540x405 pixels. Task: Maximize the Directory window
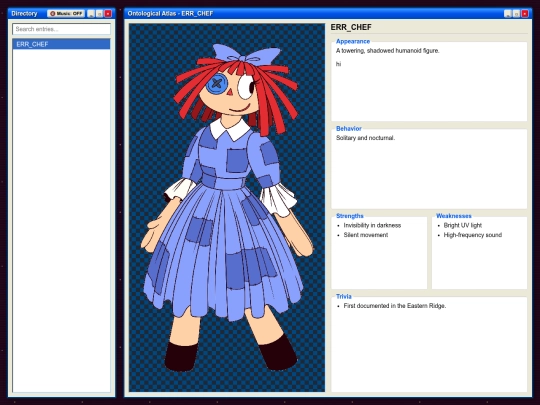click(100, 13)
